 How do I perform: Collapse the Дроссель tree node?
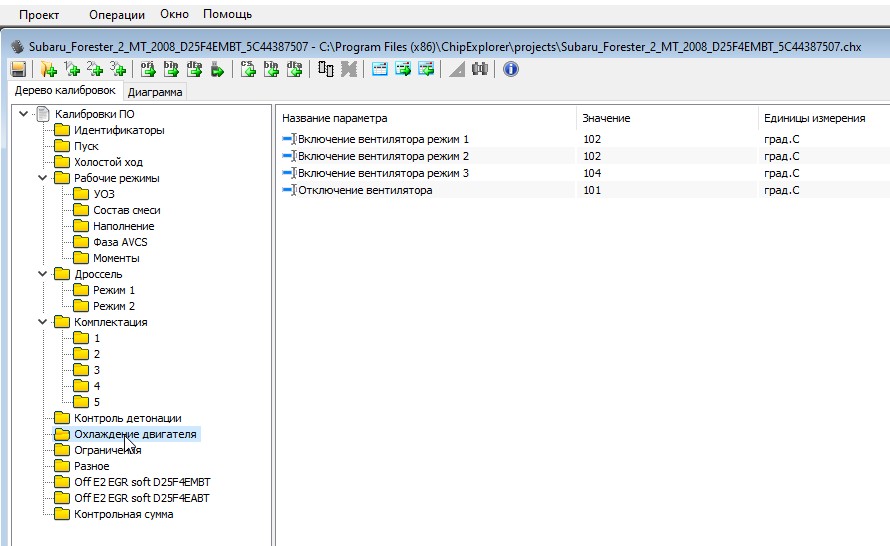coord(42,274)
